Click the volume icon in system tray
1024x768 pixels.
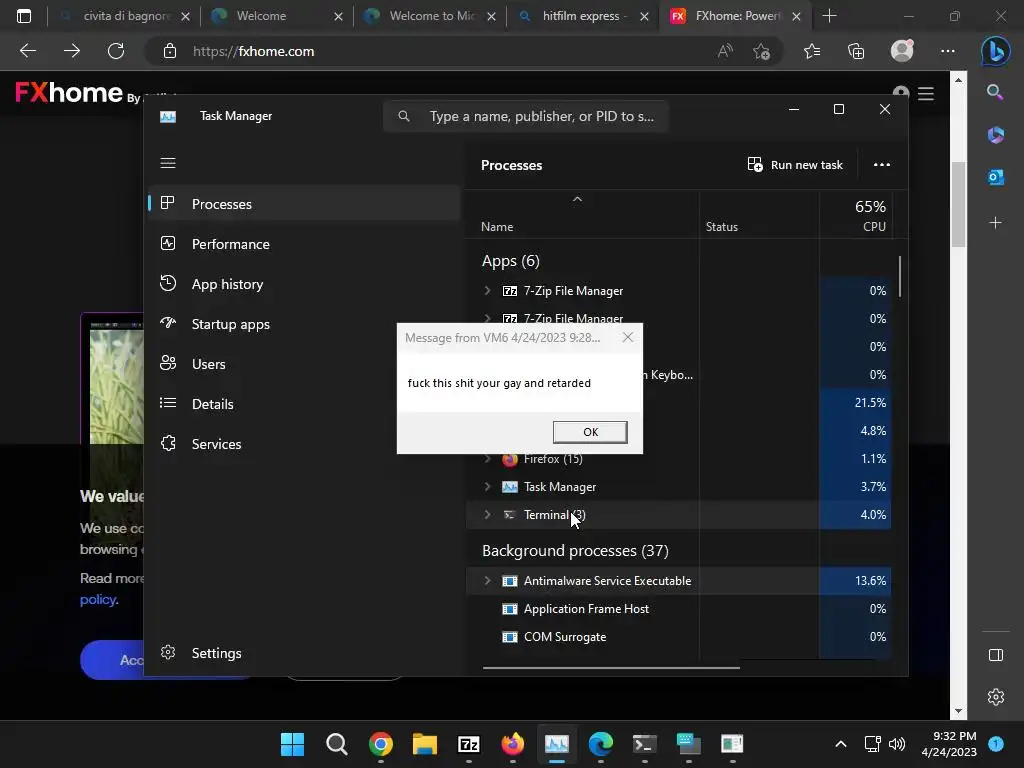click(897, 744)
